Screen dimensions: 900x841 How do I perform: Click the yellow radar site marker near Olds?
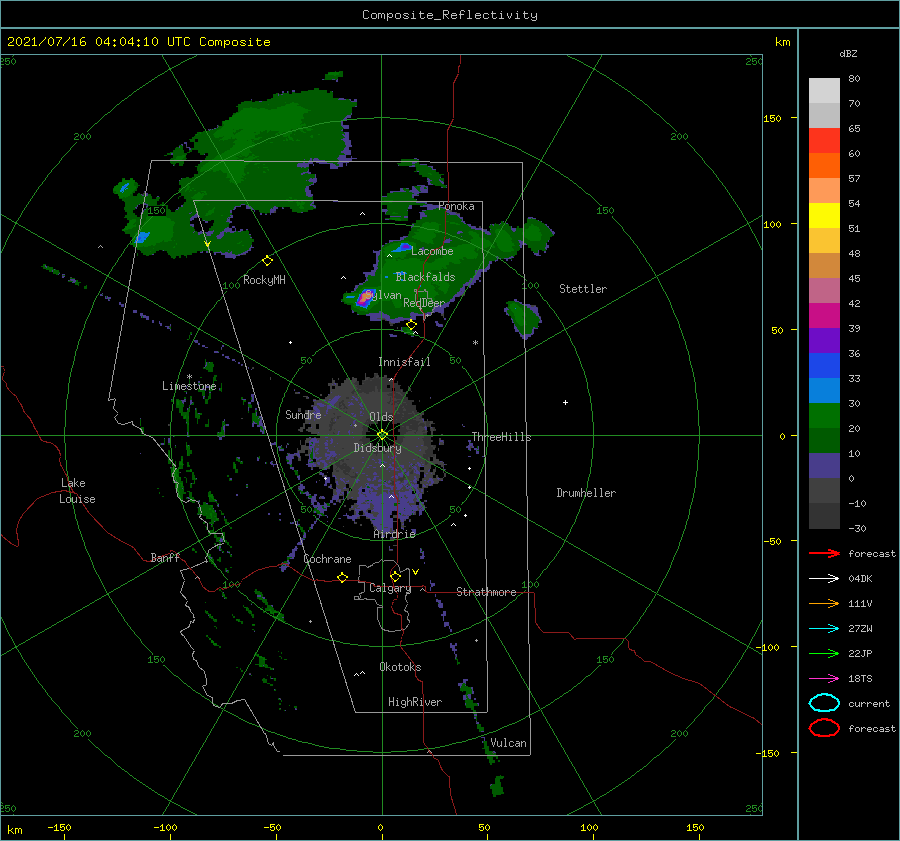[382, 435]
